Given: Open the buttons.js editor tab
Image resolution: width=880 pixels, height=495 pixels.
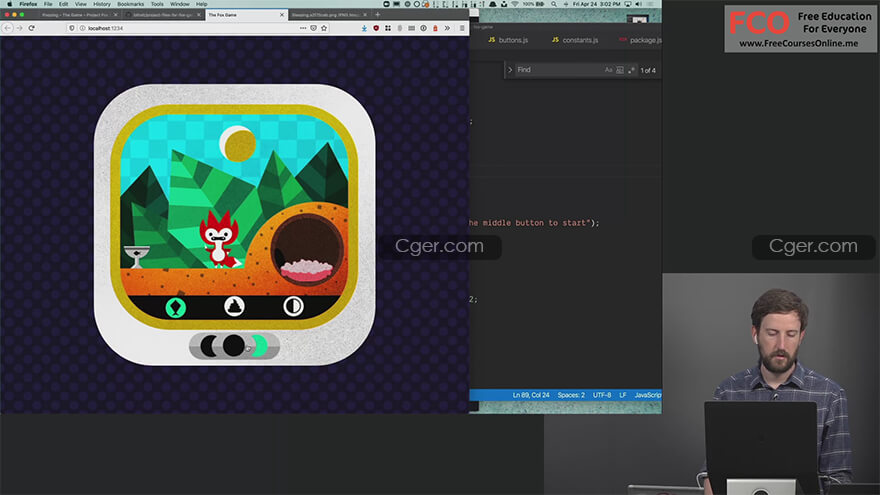Looking at the screenshot, I should 508,40.
